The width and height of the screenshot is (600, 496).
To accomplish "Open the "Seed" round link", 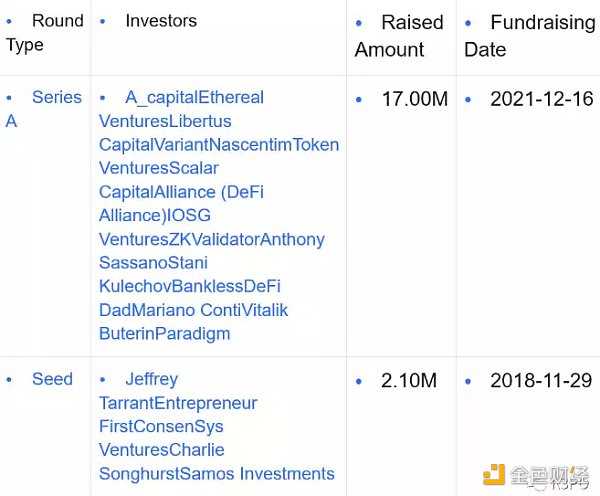I will (x=52, y=379).
